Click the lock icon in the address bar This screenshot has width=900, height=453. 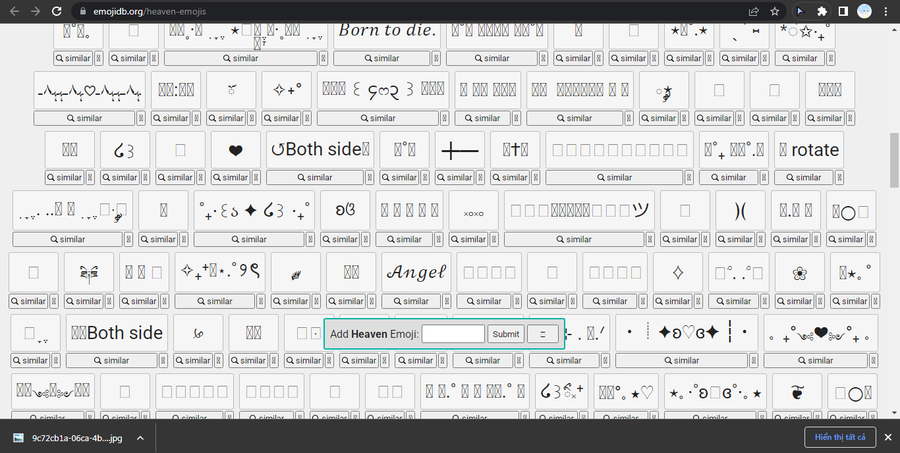coord(83,11)
